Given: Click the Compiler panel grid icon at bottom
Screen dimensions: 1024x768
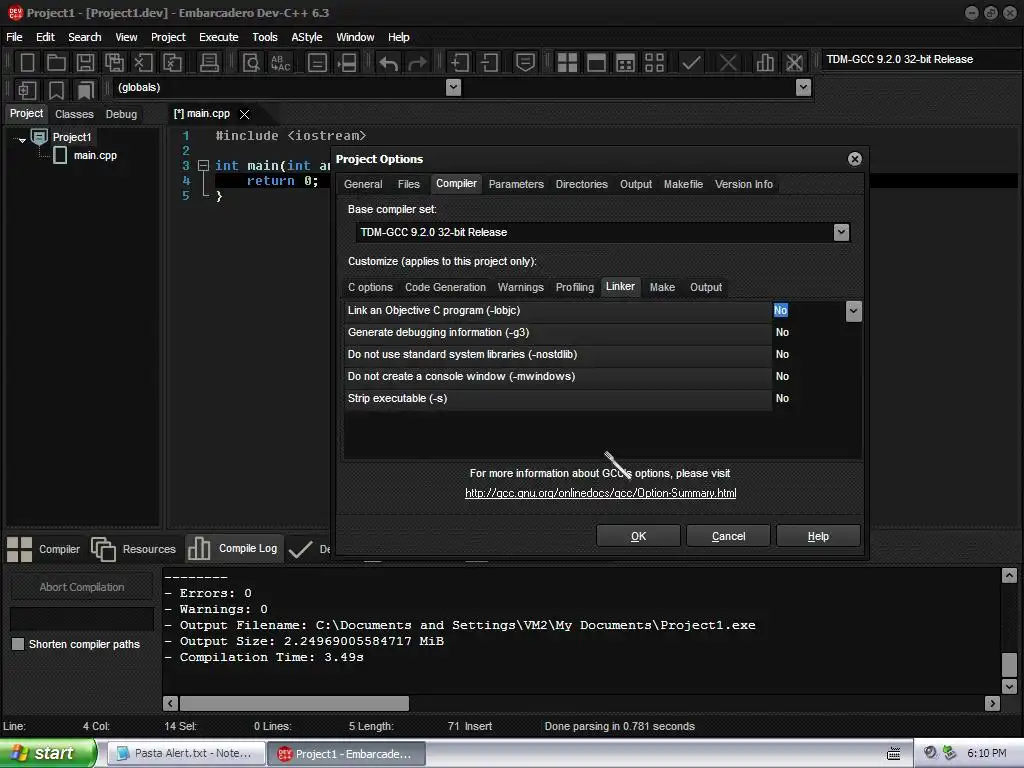Looking at the screenshot, I should [20, 549].
